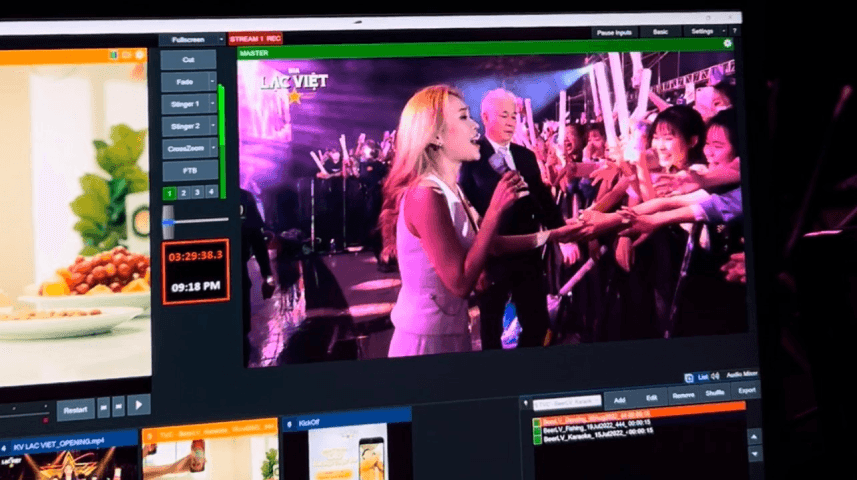The width and height of the screenshot is (857, 480).
Task: Click the blue icon left of List
Action: pos(689,378)
